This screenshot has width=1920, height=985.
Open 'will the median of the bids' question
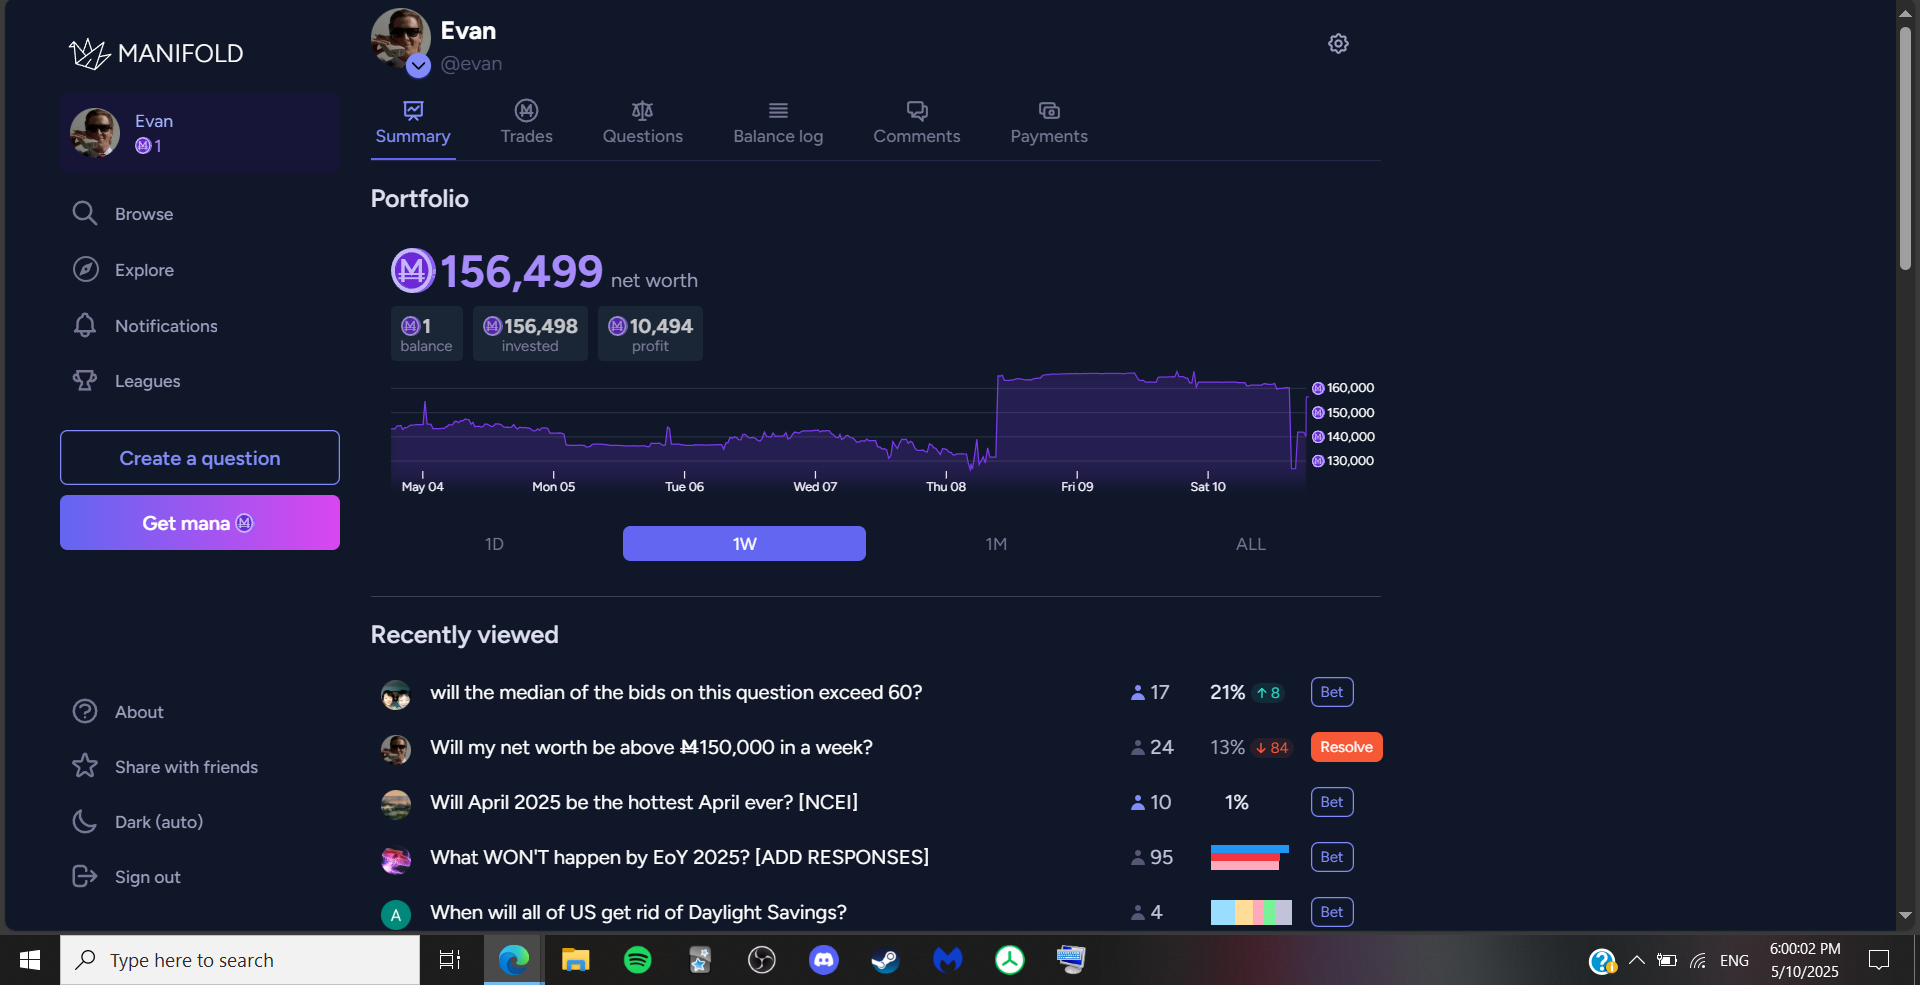pyautogui.click(x=676, y=692)
